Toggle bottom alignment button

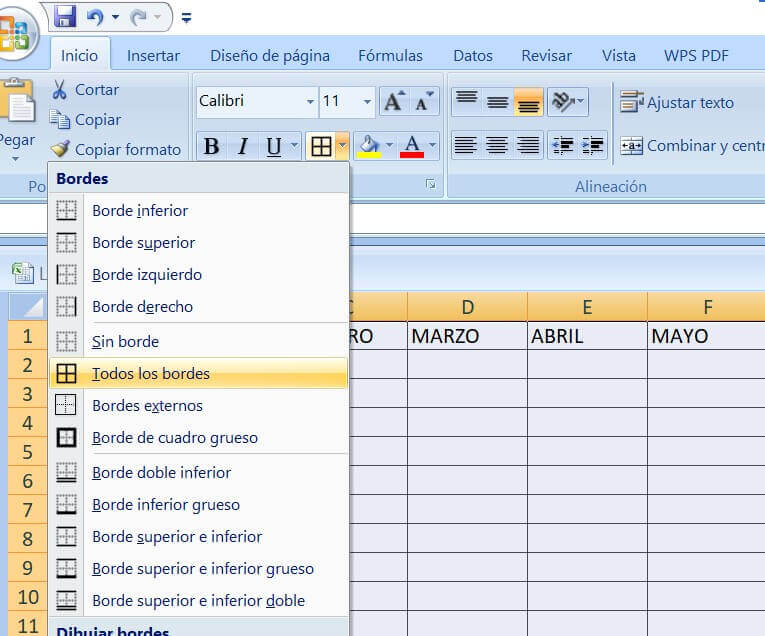click(x=528, y=101)
